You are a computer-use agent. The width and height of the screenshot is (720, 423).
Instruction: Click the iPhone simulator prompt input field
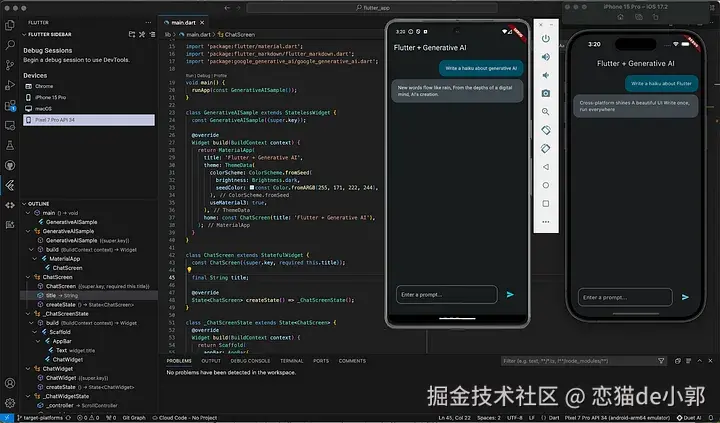click(x=625, y=297)
